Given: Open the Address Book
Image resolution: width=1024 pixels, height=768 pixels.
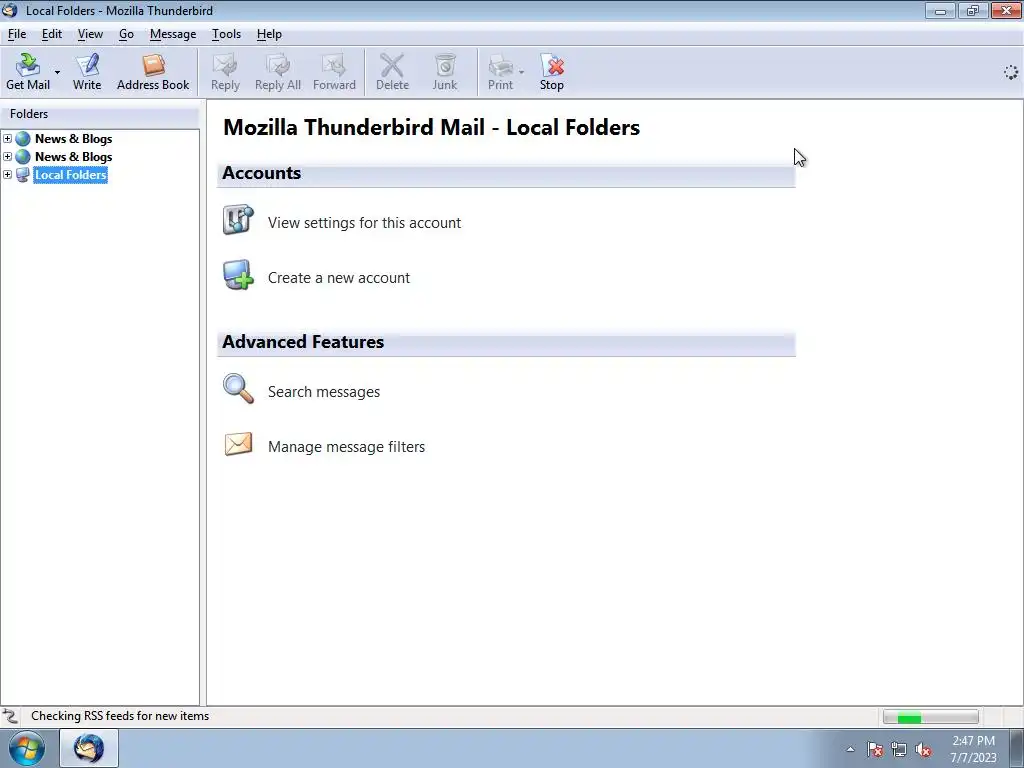Looking at the screenshot, I should tap(153, 72).
